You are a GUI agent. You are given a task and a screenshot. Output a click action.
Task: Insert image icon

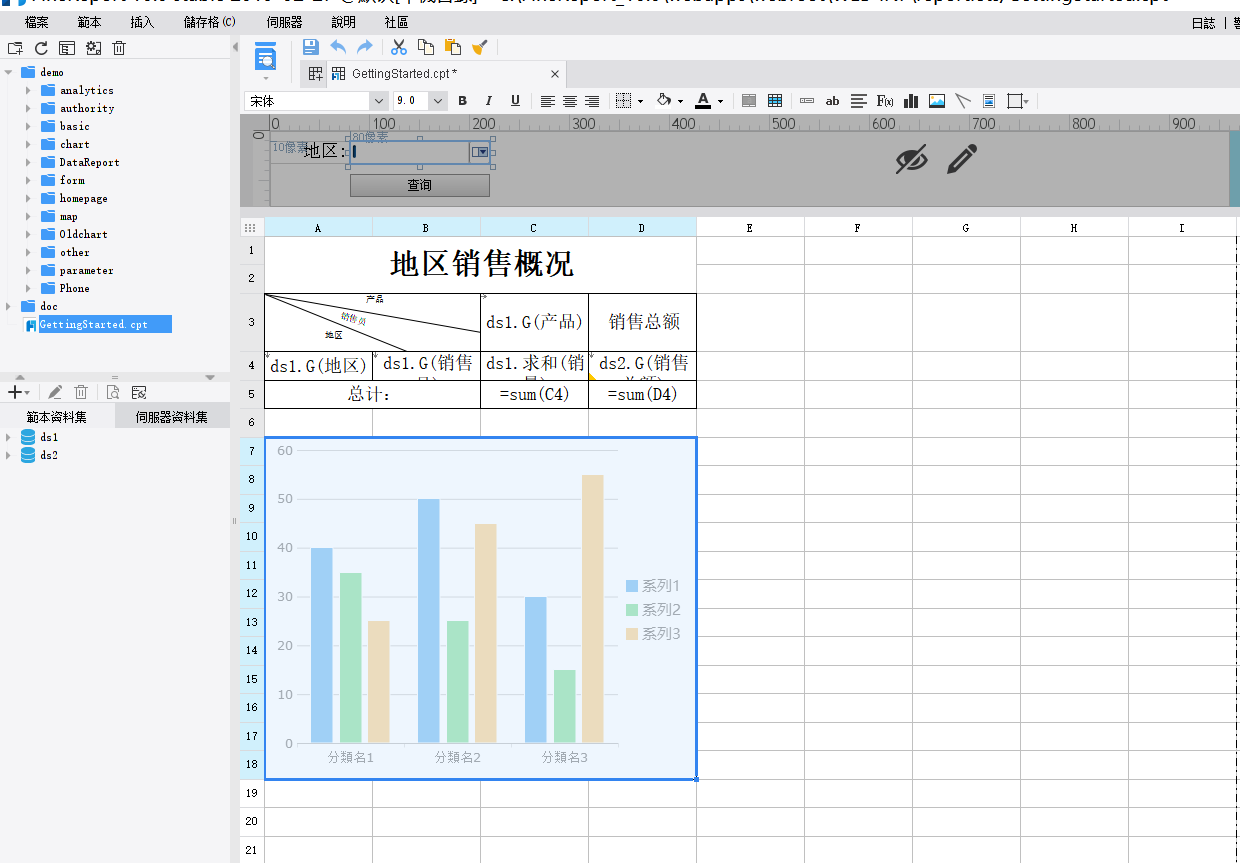pos(937,101)
